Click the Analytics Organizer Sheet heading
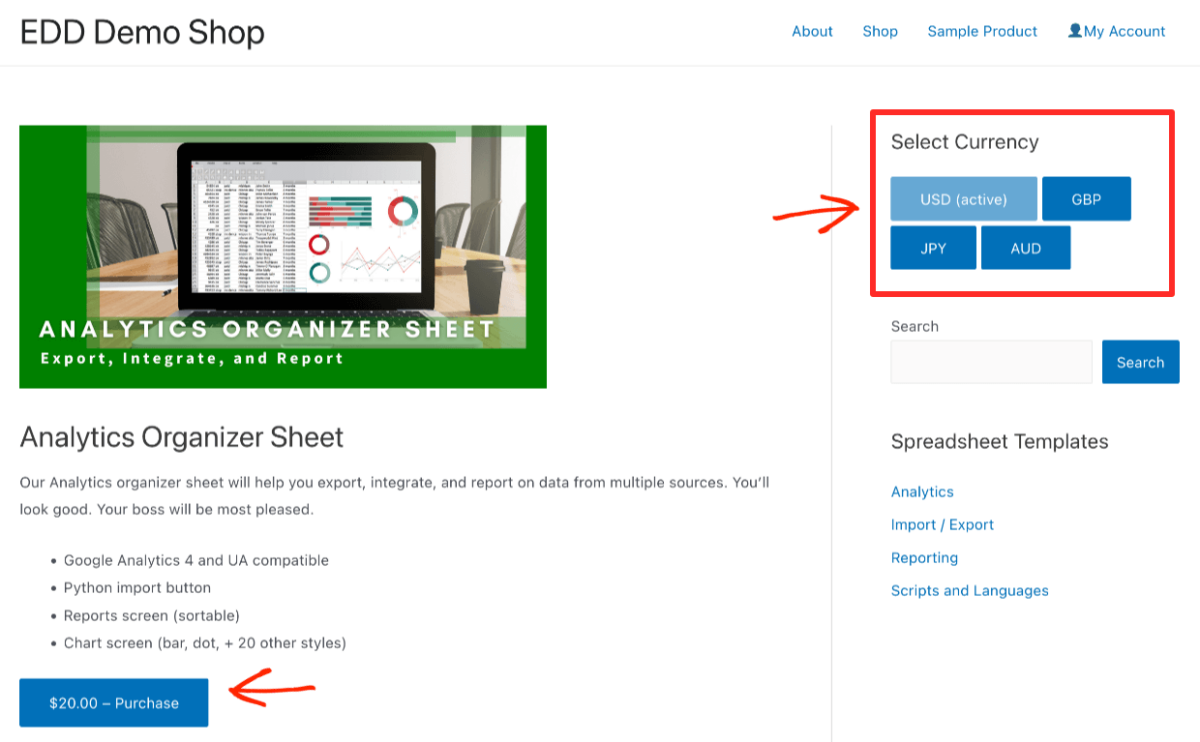The height and width of the screenshot is (742, 1200). click(181, 437)
